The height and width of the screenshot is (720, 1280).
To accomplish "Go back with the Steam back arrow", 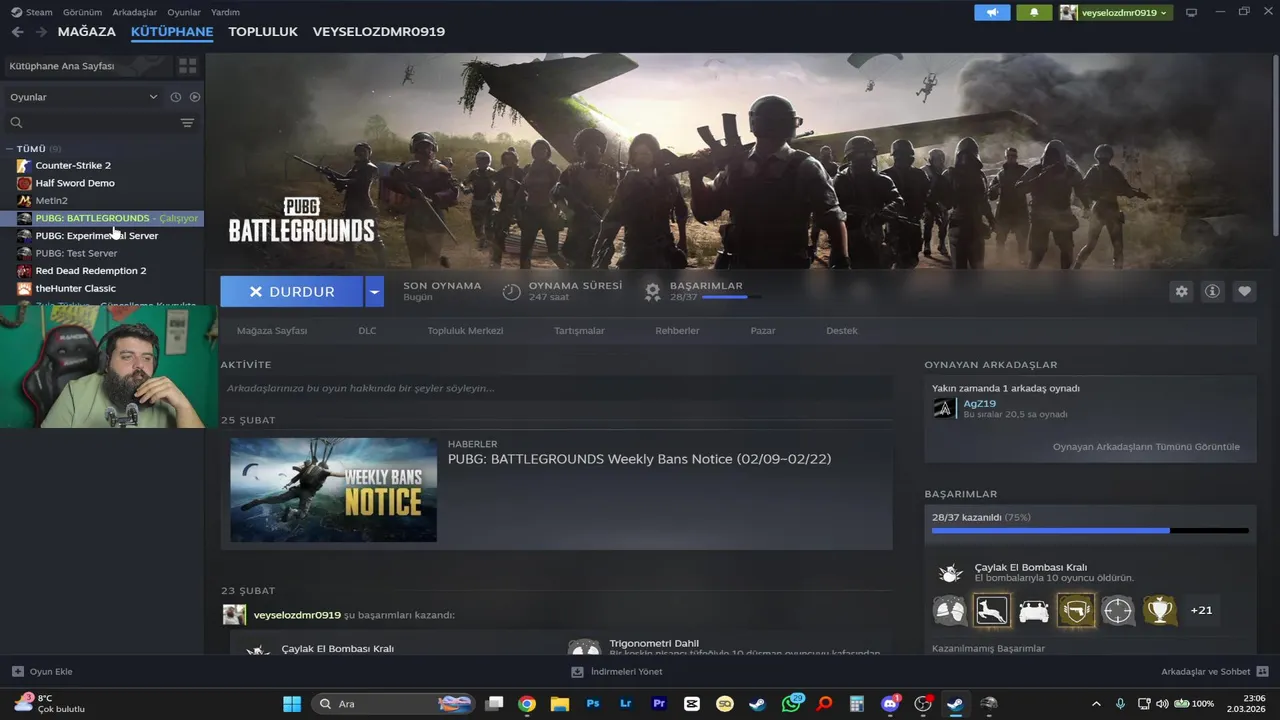I will click(17, 32).
